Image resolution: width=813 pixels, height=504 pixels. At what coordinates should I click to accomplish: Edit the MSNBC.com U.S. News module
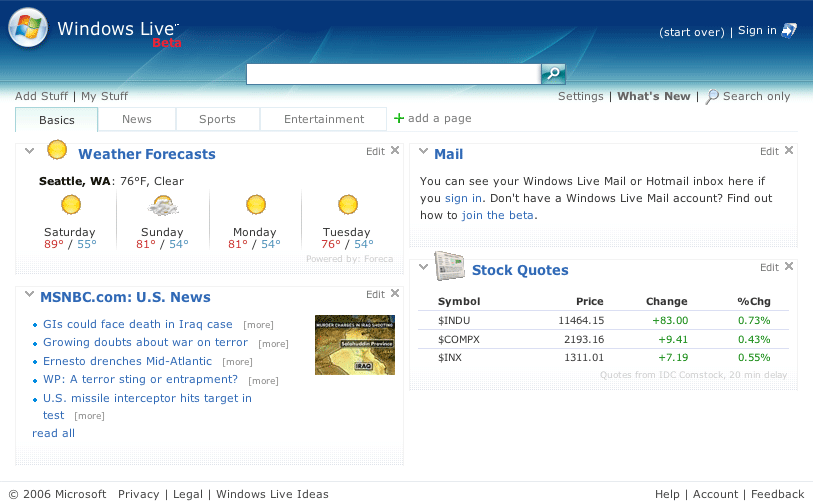(x=375, y=295)
